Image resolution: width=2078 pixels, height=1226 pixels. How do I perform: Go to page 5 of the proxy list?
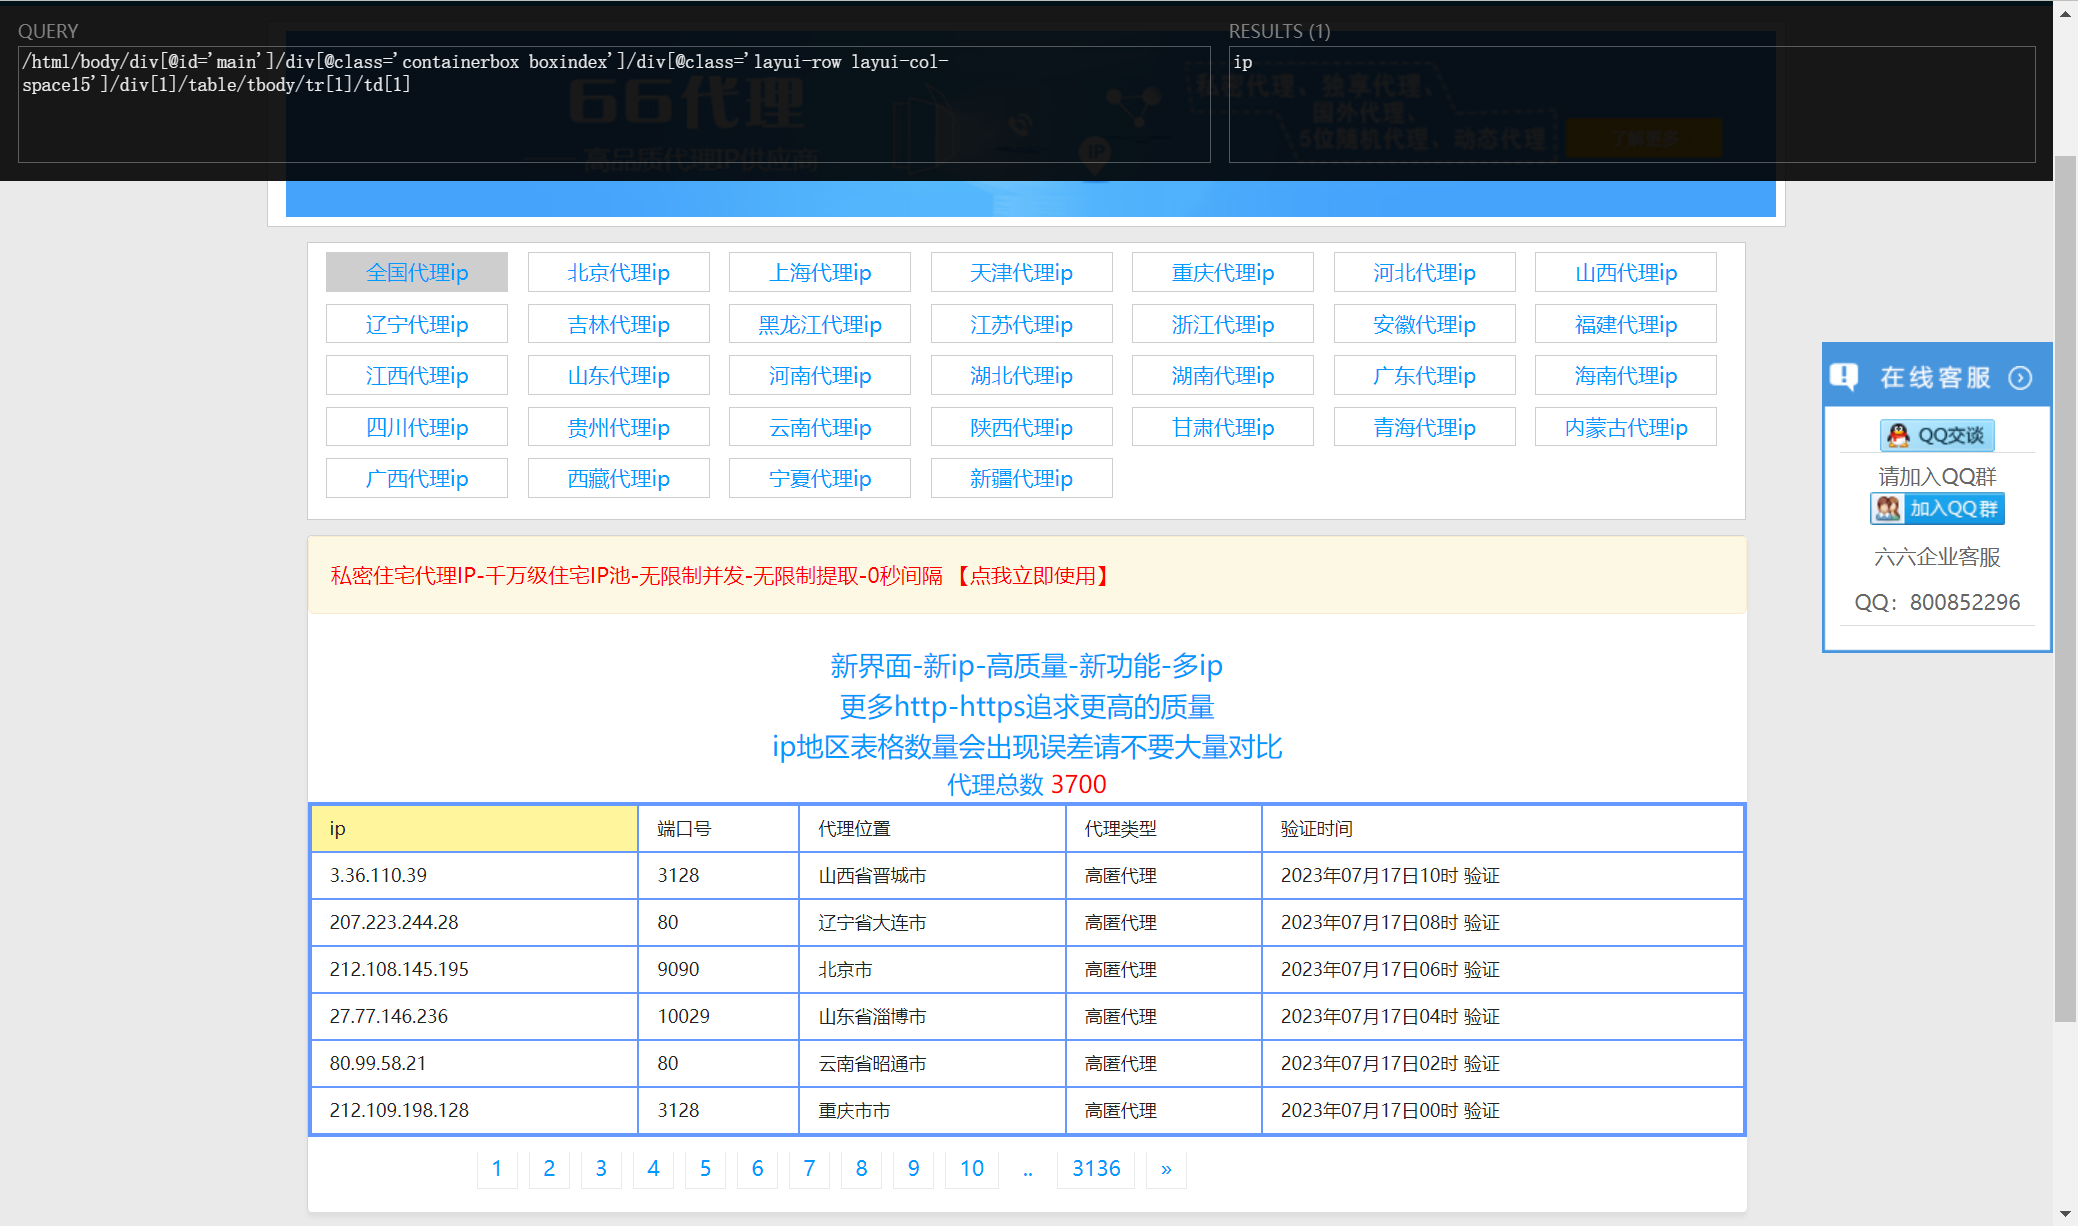coord(705,1168)
